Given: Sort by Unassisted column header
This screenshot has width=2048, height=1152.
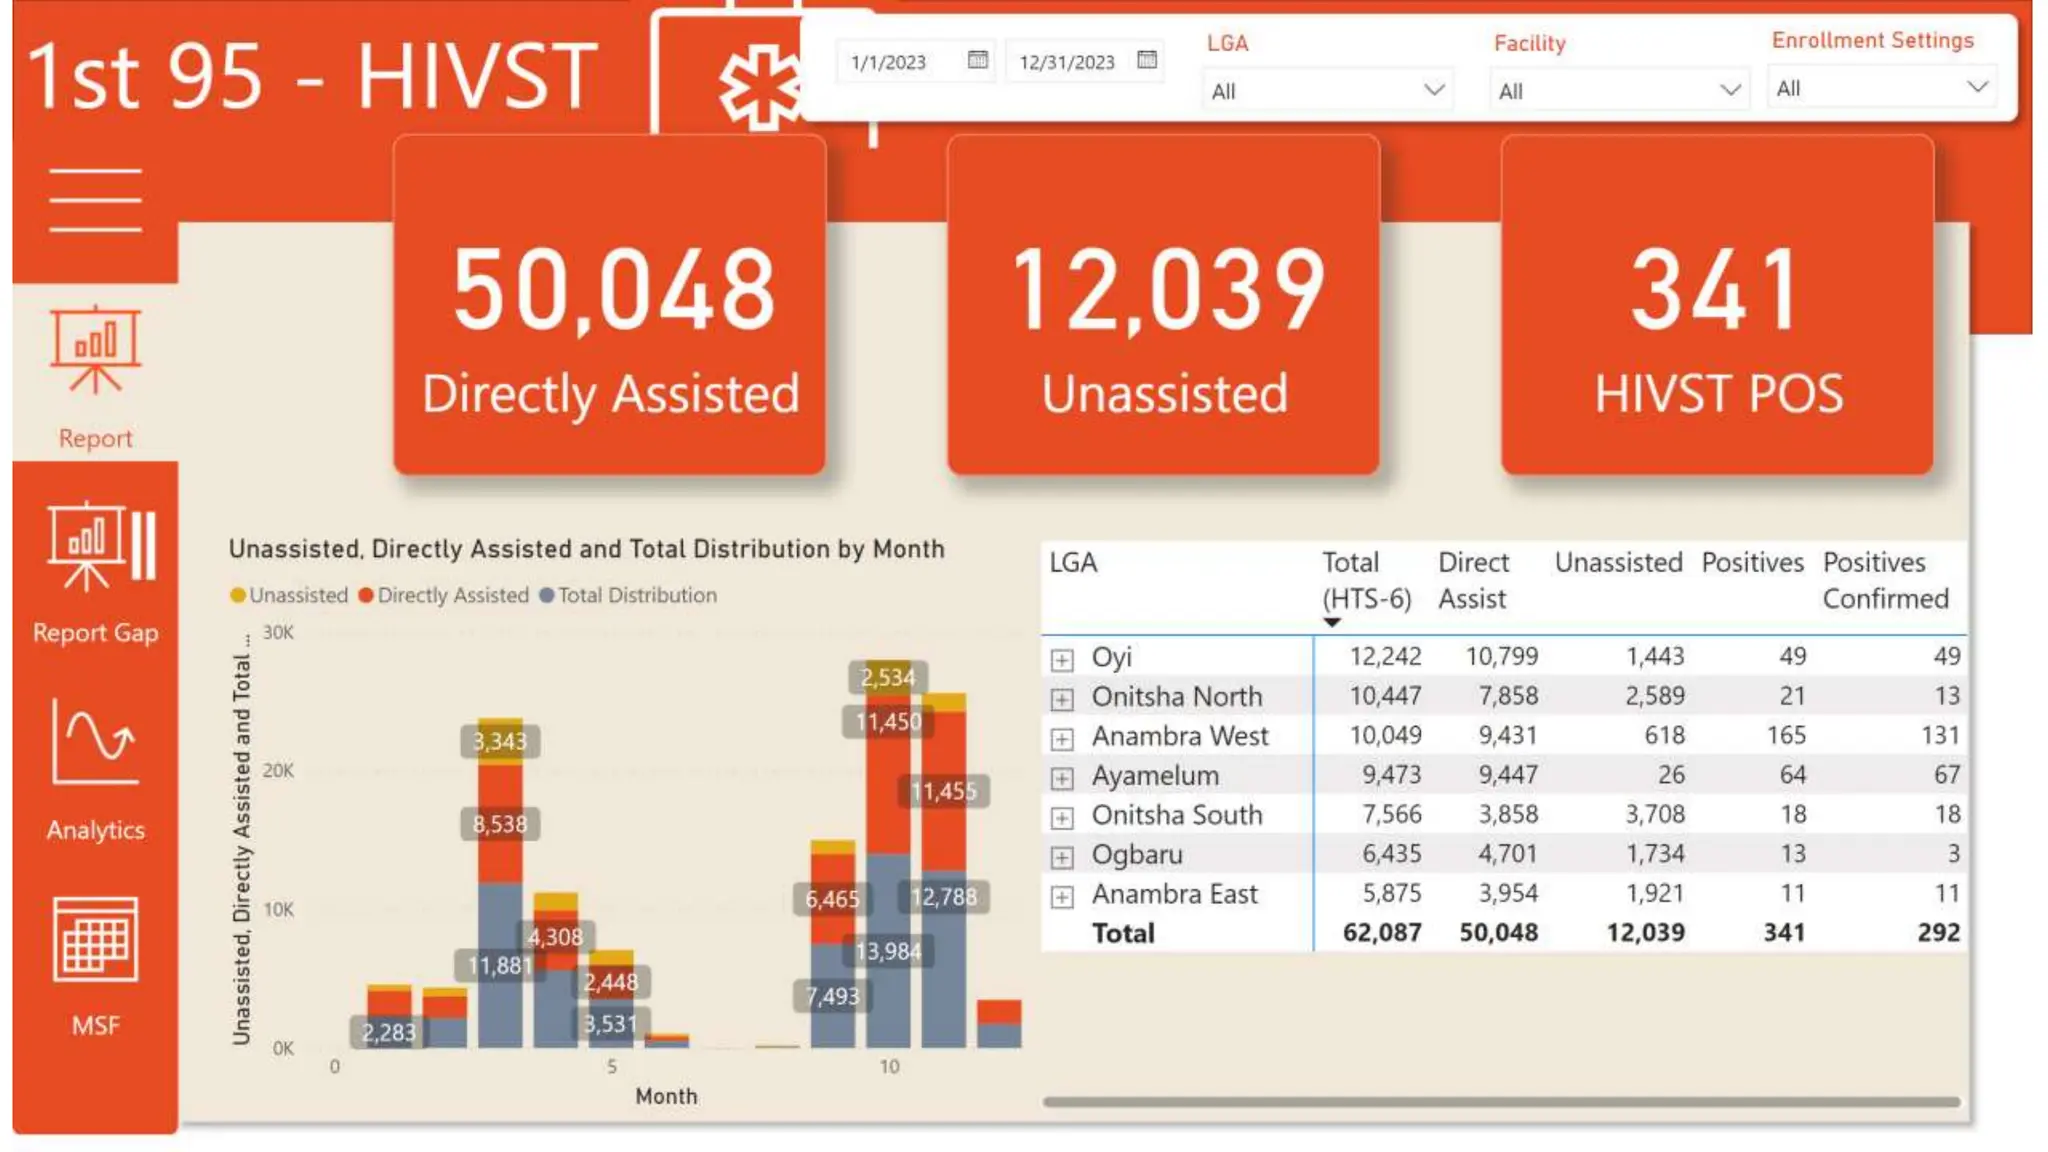Looking at the screenshot, I should pyautogui.click(x=1618, y=562).
